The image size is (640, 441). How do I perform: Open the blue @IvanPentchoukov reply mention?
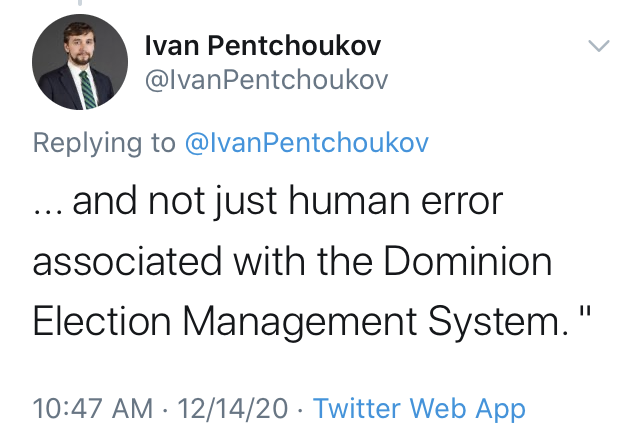click(x=307, y=143)
